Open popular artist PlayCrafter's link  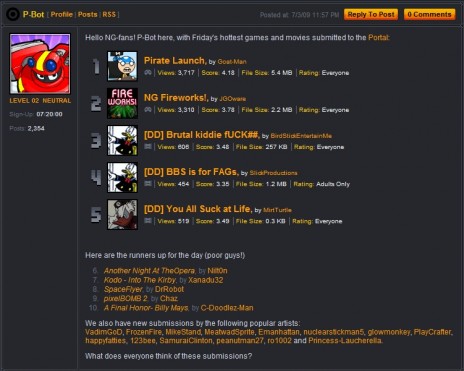tap(432, 332)
